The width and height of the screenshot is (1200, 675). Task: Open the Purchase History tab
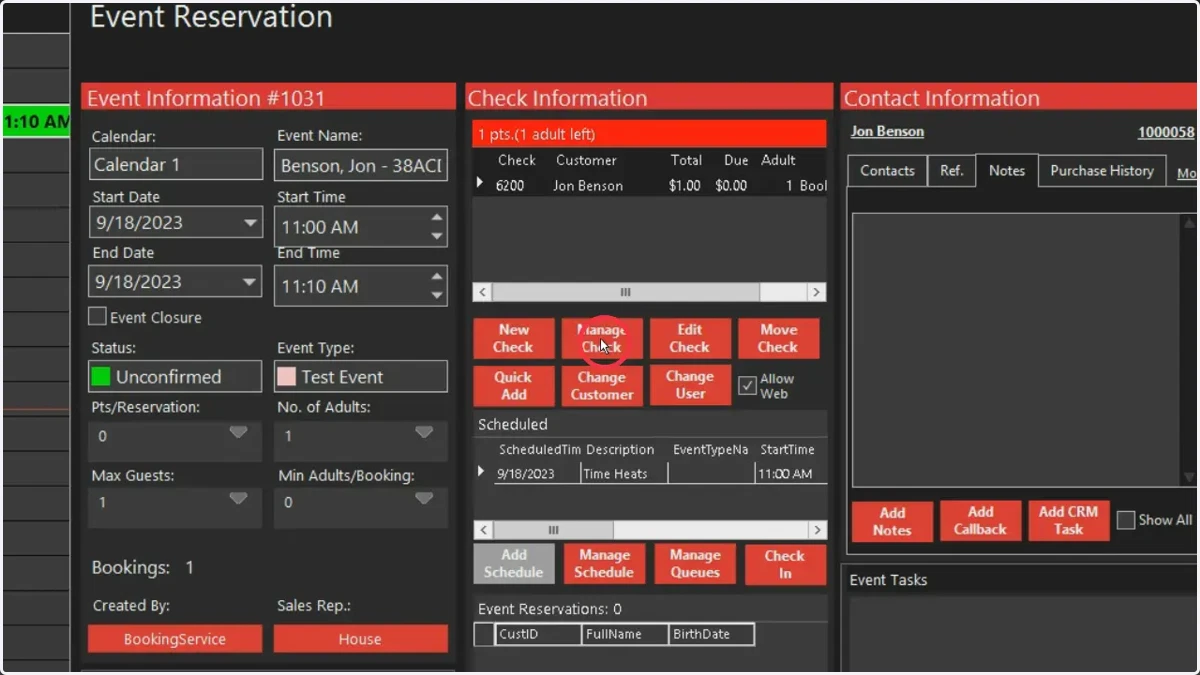coord(1102,171)
